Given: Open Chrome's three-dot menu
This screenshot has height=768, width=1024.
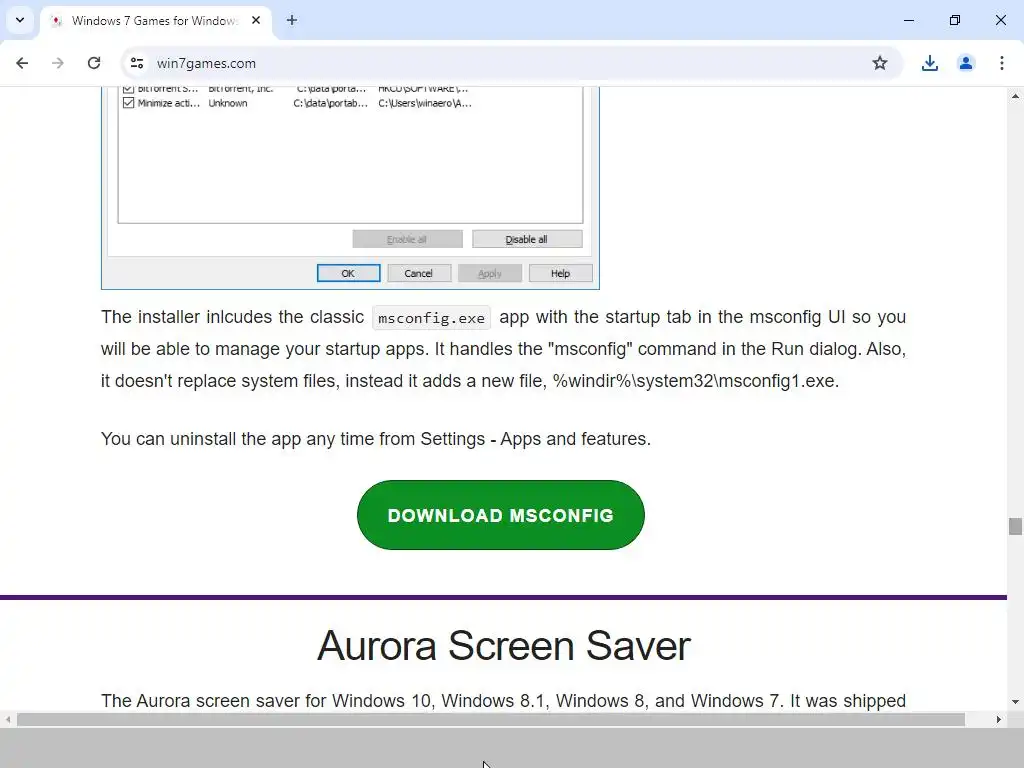Looking at the screenshot, I should point(1002,63).
